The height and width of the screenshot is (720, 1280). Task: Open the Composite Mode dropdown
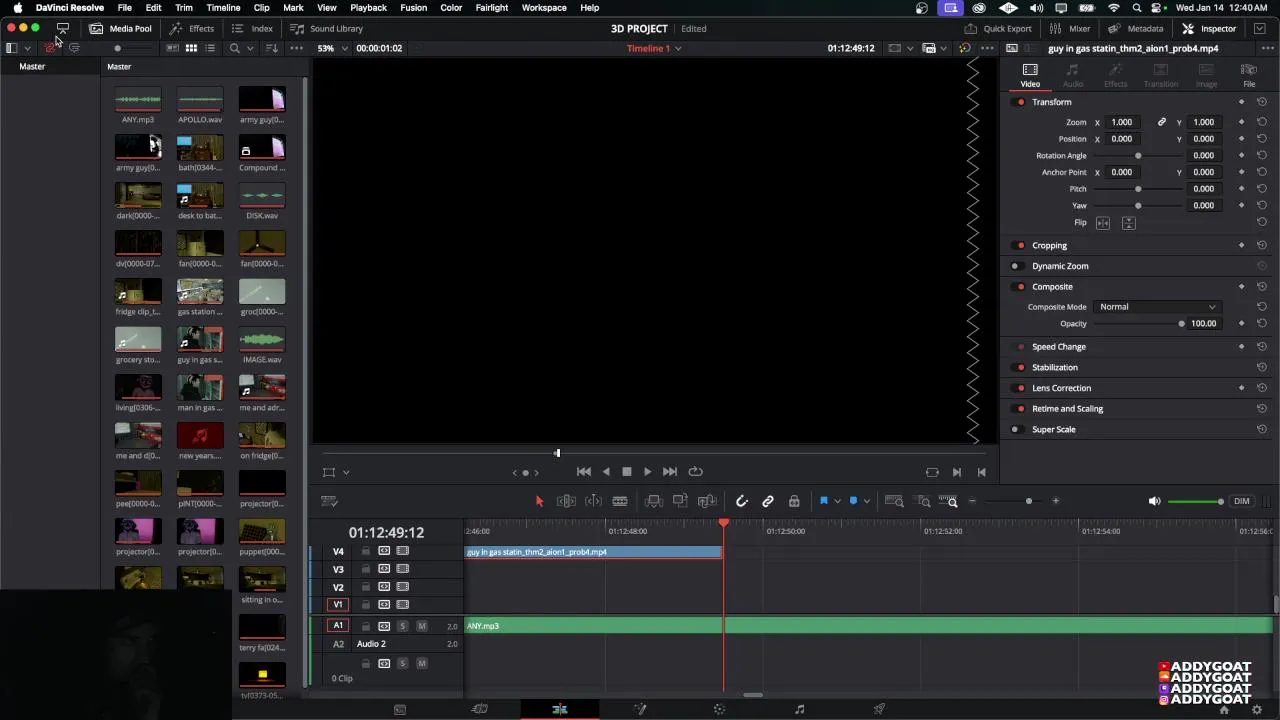[x=1156, y=307]
